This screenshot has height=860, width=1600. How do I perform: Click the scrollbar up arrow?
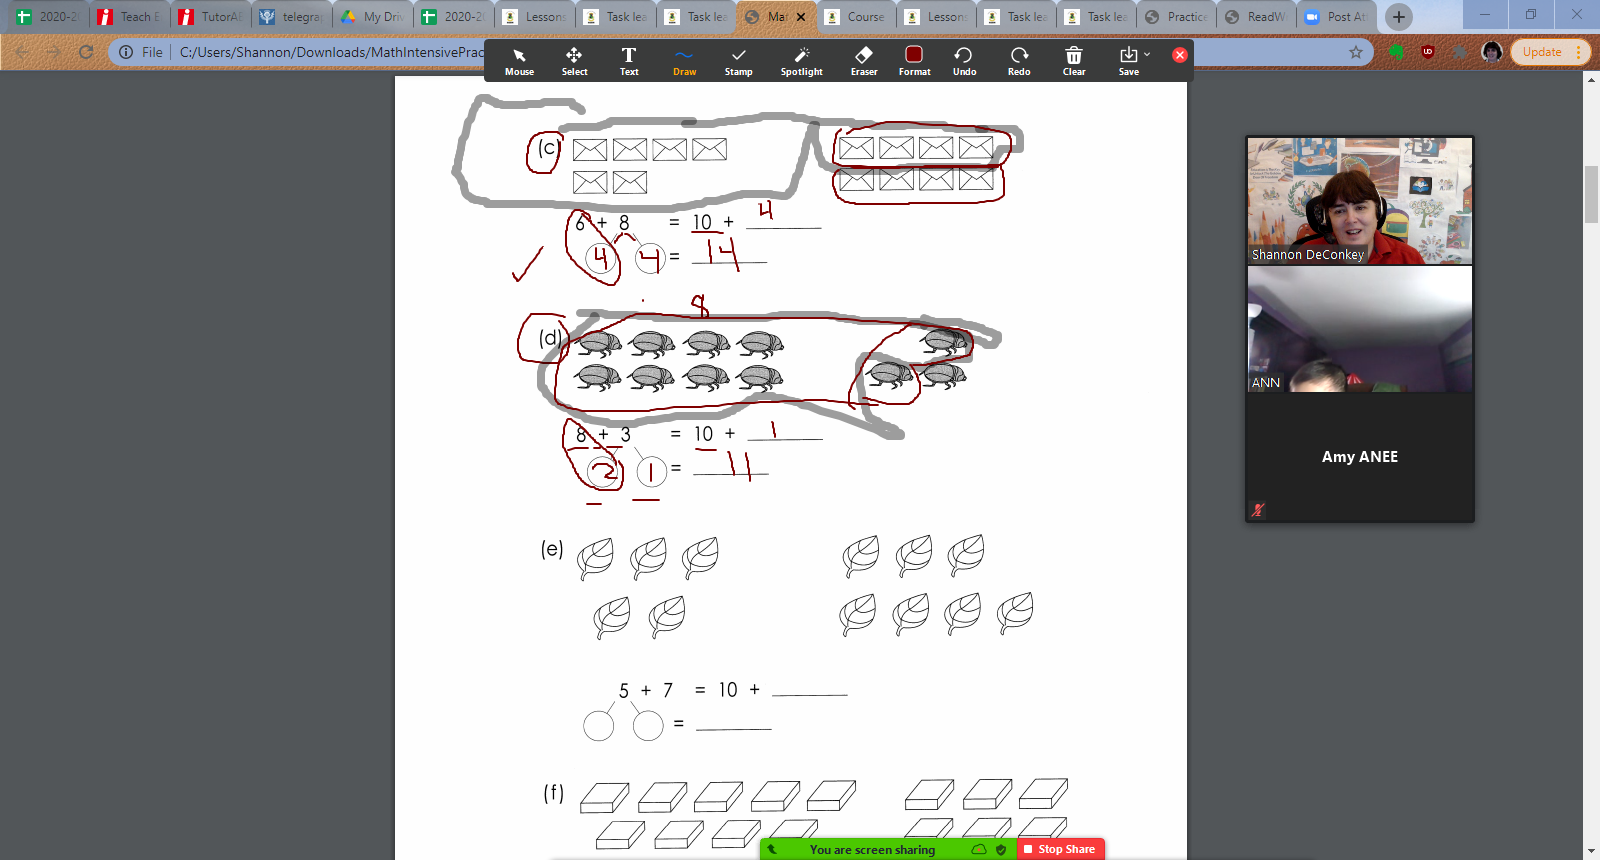click(x=1591, y=80)
